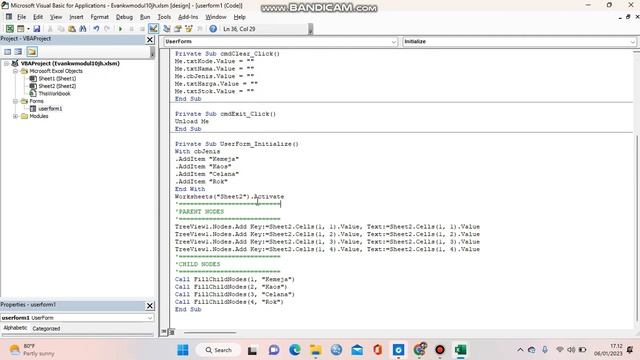Click View Code icon in Project panel
Image resolution: width=640 pixels, height=360 pixels.
pyautogui.click(x=7, y=51)
